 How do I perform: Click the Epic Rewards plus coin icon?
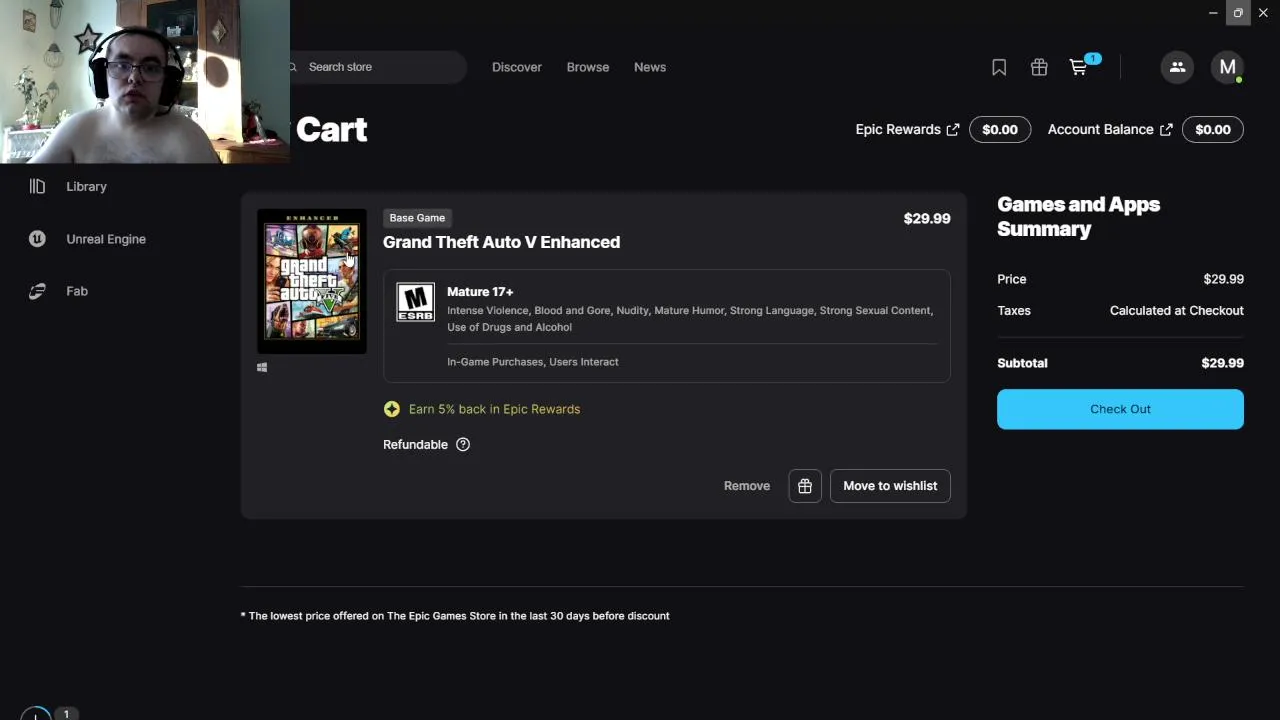click(x=392, y=409)
